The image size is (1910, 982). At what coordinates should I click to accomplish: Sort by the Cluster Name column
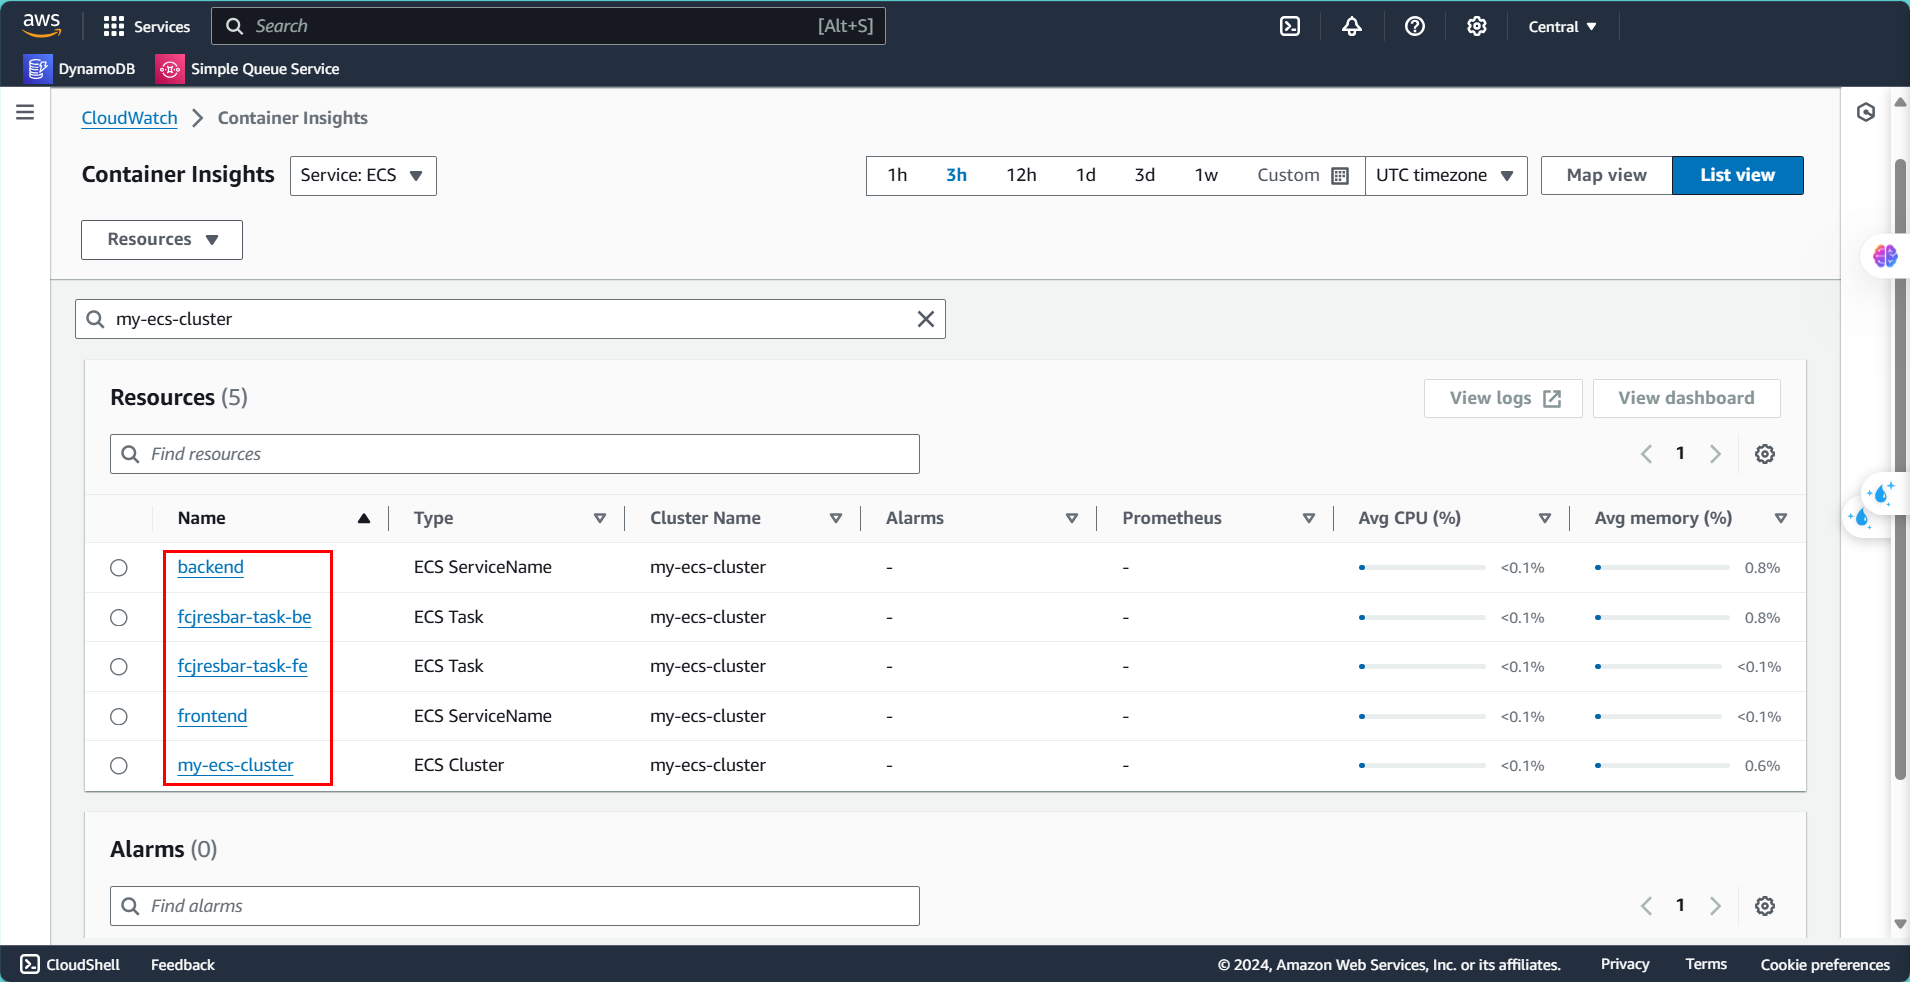click(x=836, y=518)
